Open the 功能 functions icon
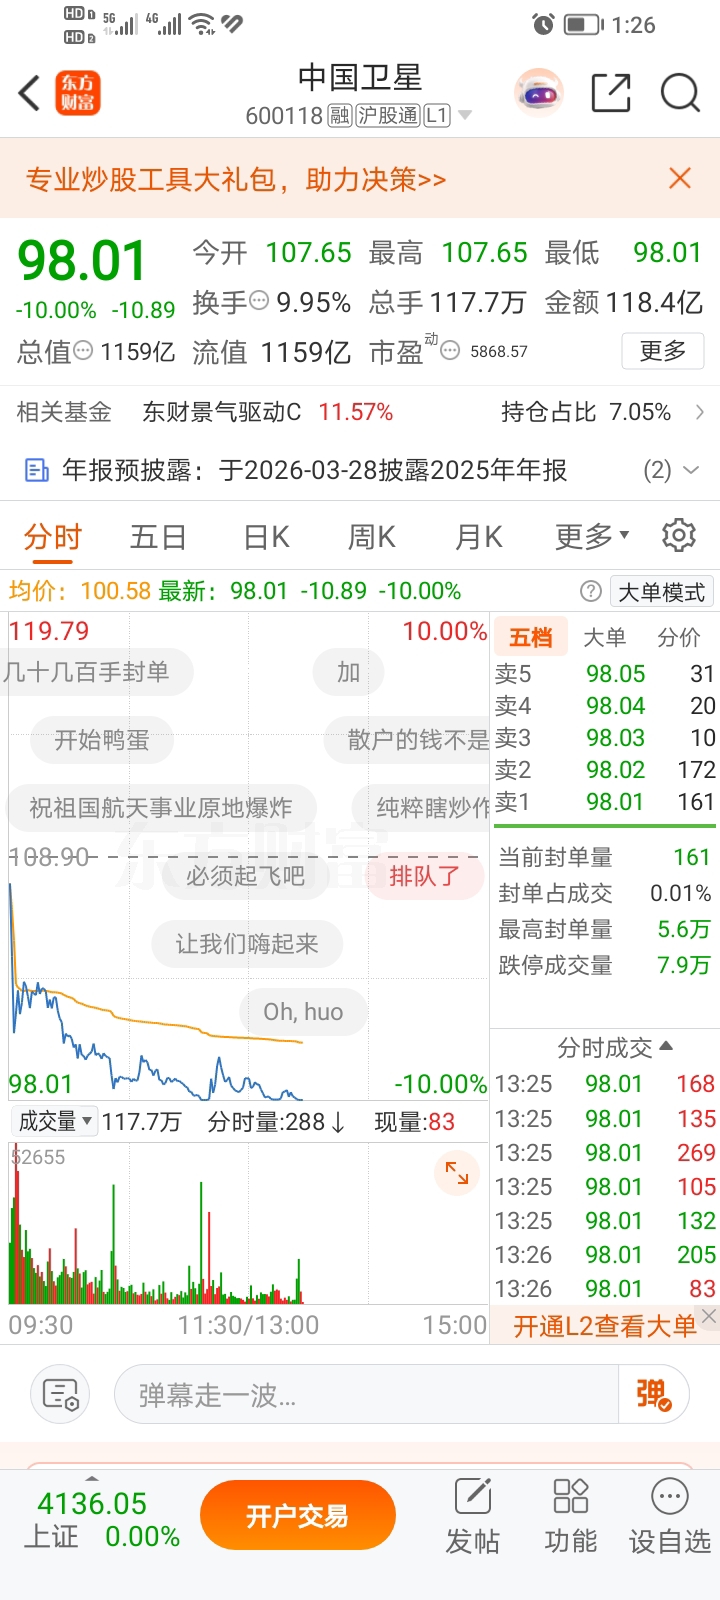Viewport: 720px width, 1600px height. (571, 1516)
